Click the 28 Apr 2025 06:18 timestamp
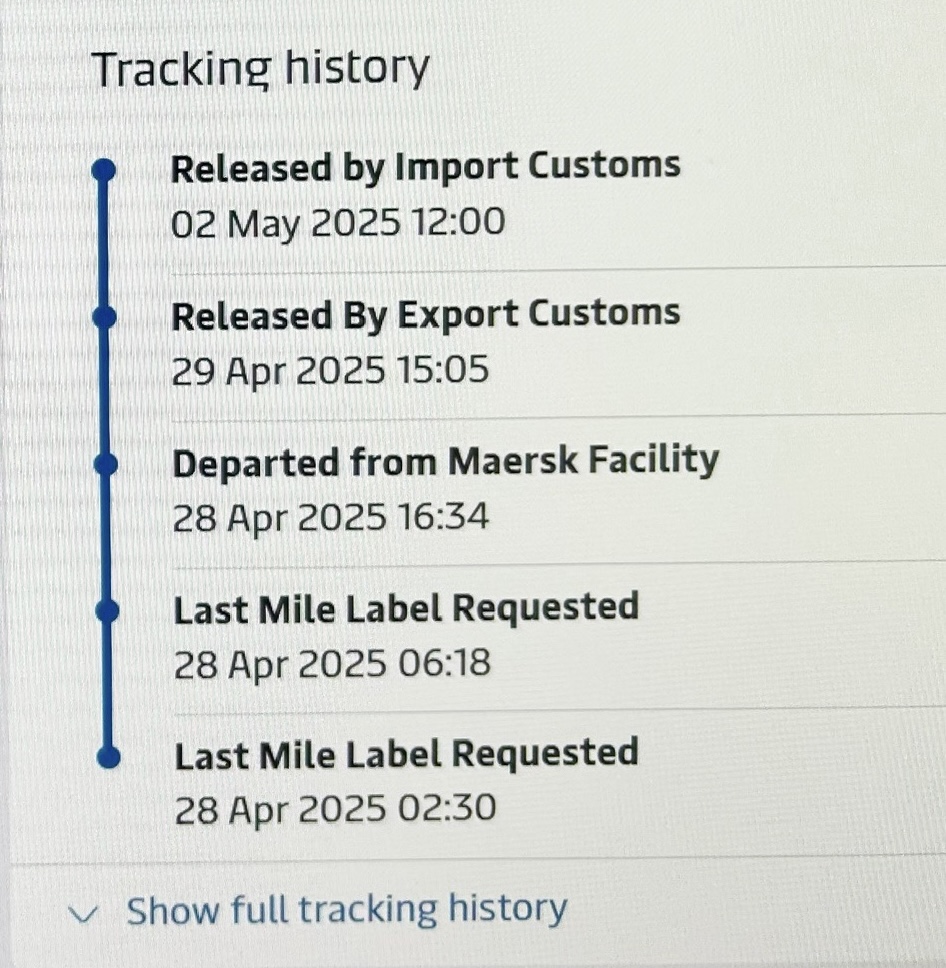The width and height of the screenshot is (946, 968). coord(332,664)
